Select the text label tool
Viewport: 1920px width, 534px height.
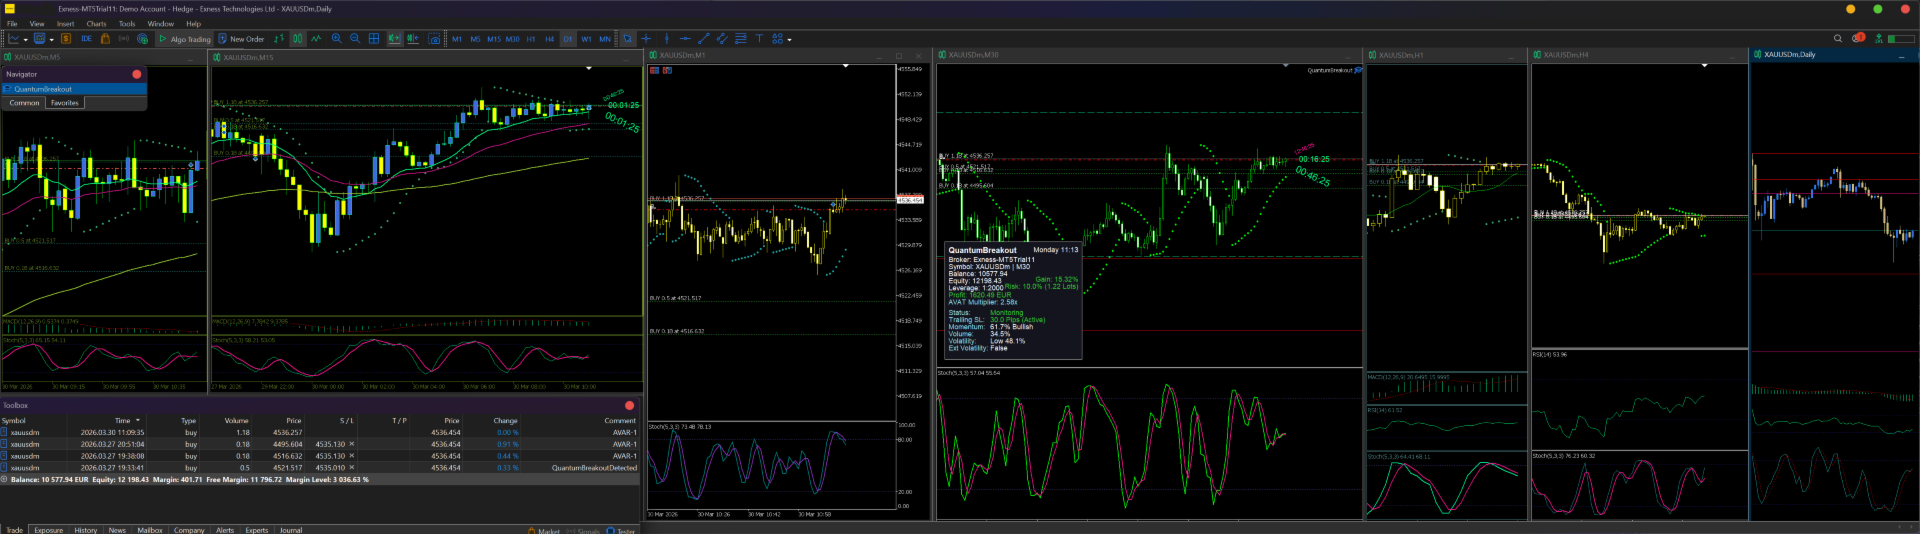pos(759,39)
